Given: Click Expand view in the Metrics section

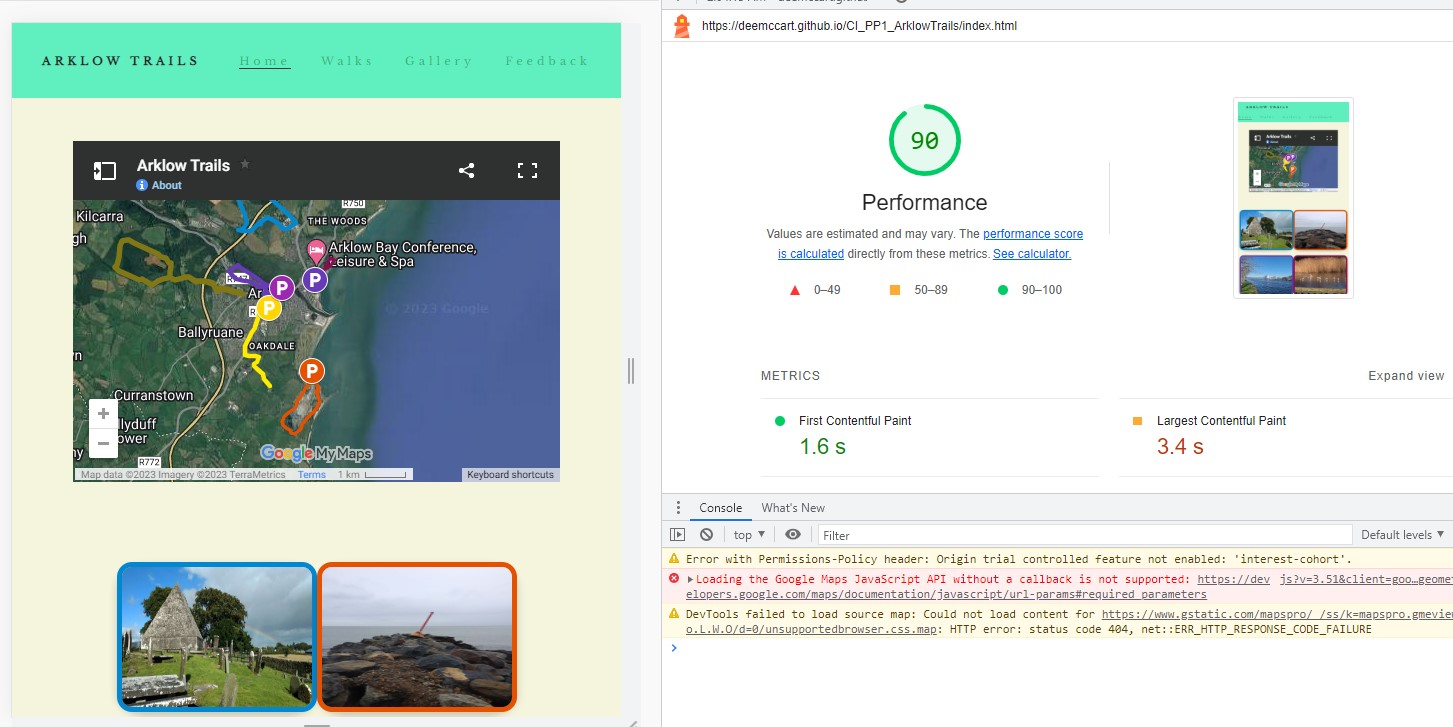Looking at the screenshot, I should [1405, 376].
